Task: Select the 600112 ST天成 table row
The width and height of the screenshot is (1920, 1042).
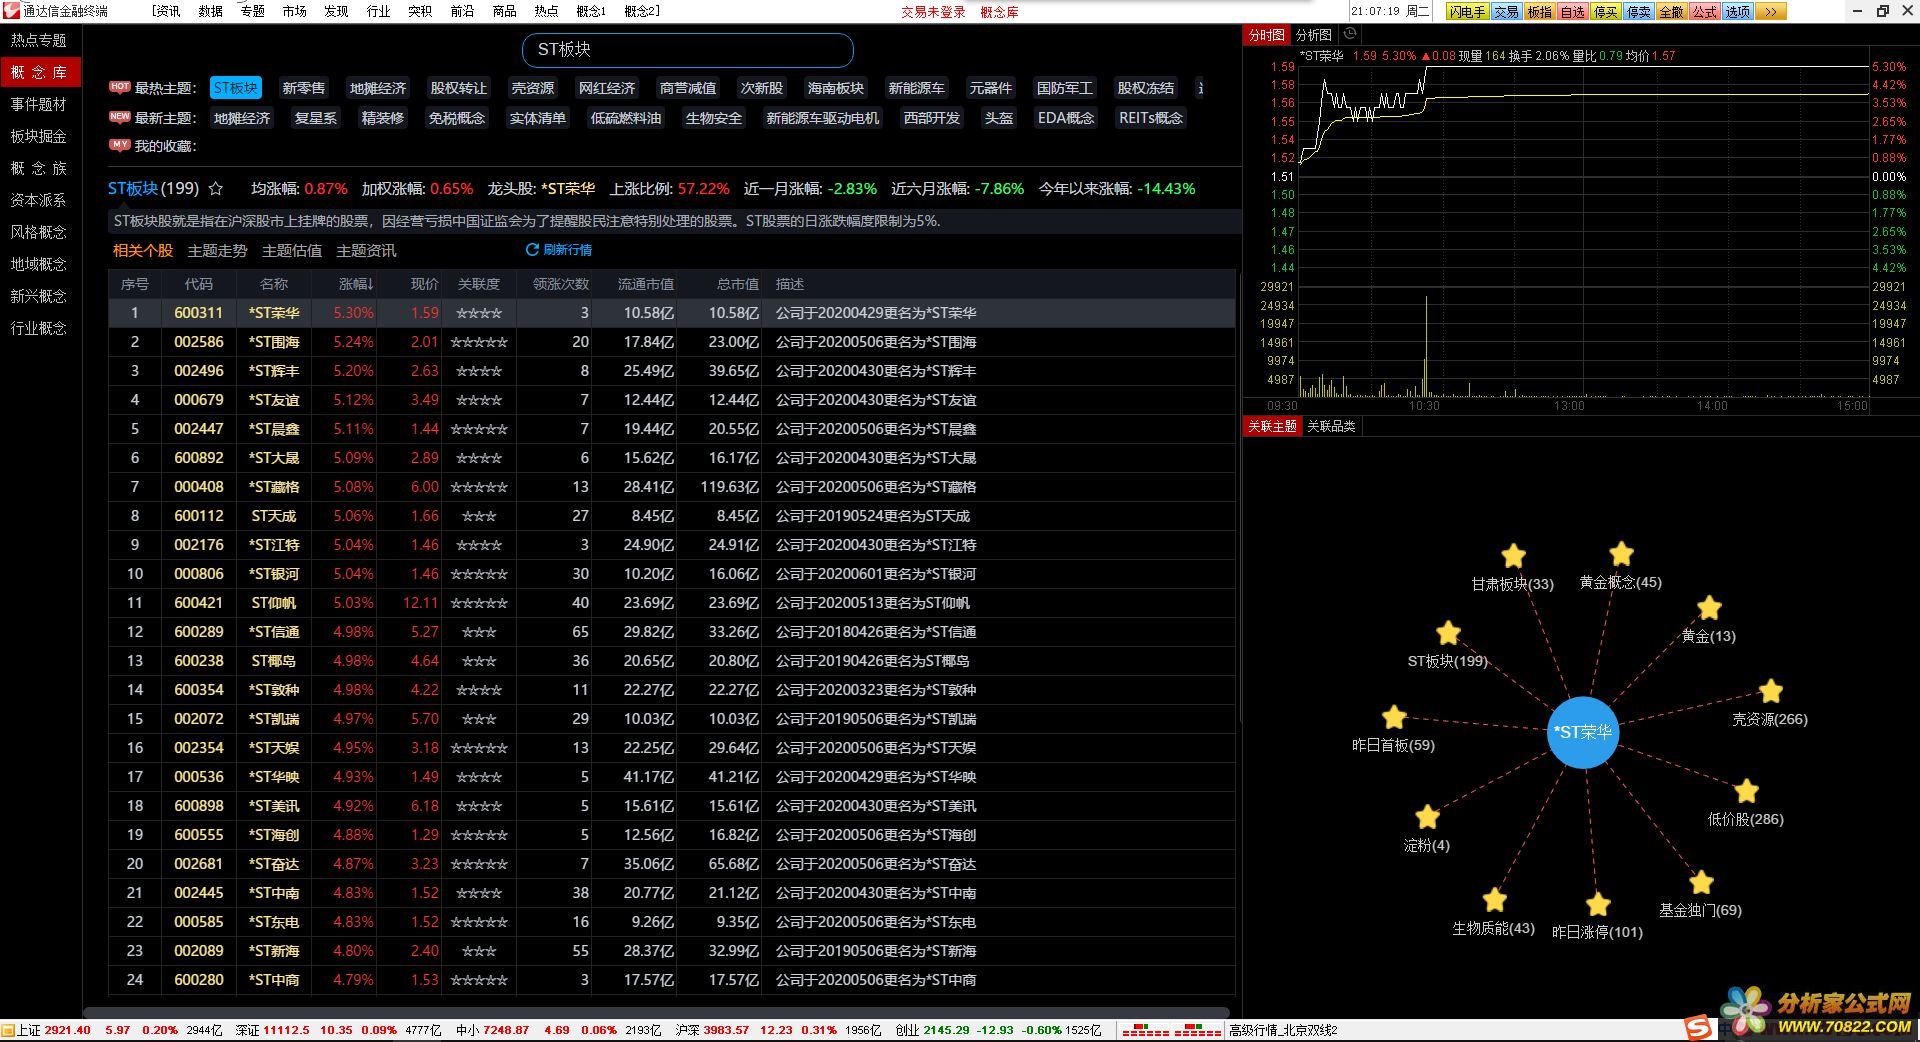Action: click(672, 516)
